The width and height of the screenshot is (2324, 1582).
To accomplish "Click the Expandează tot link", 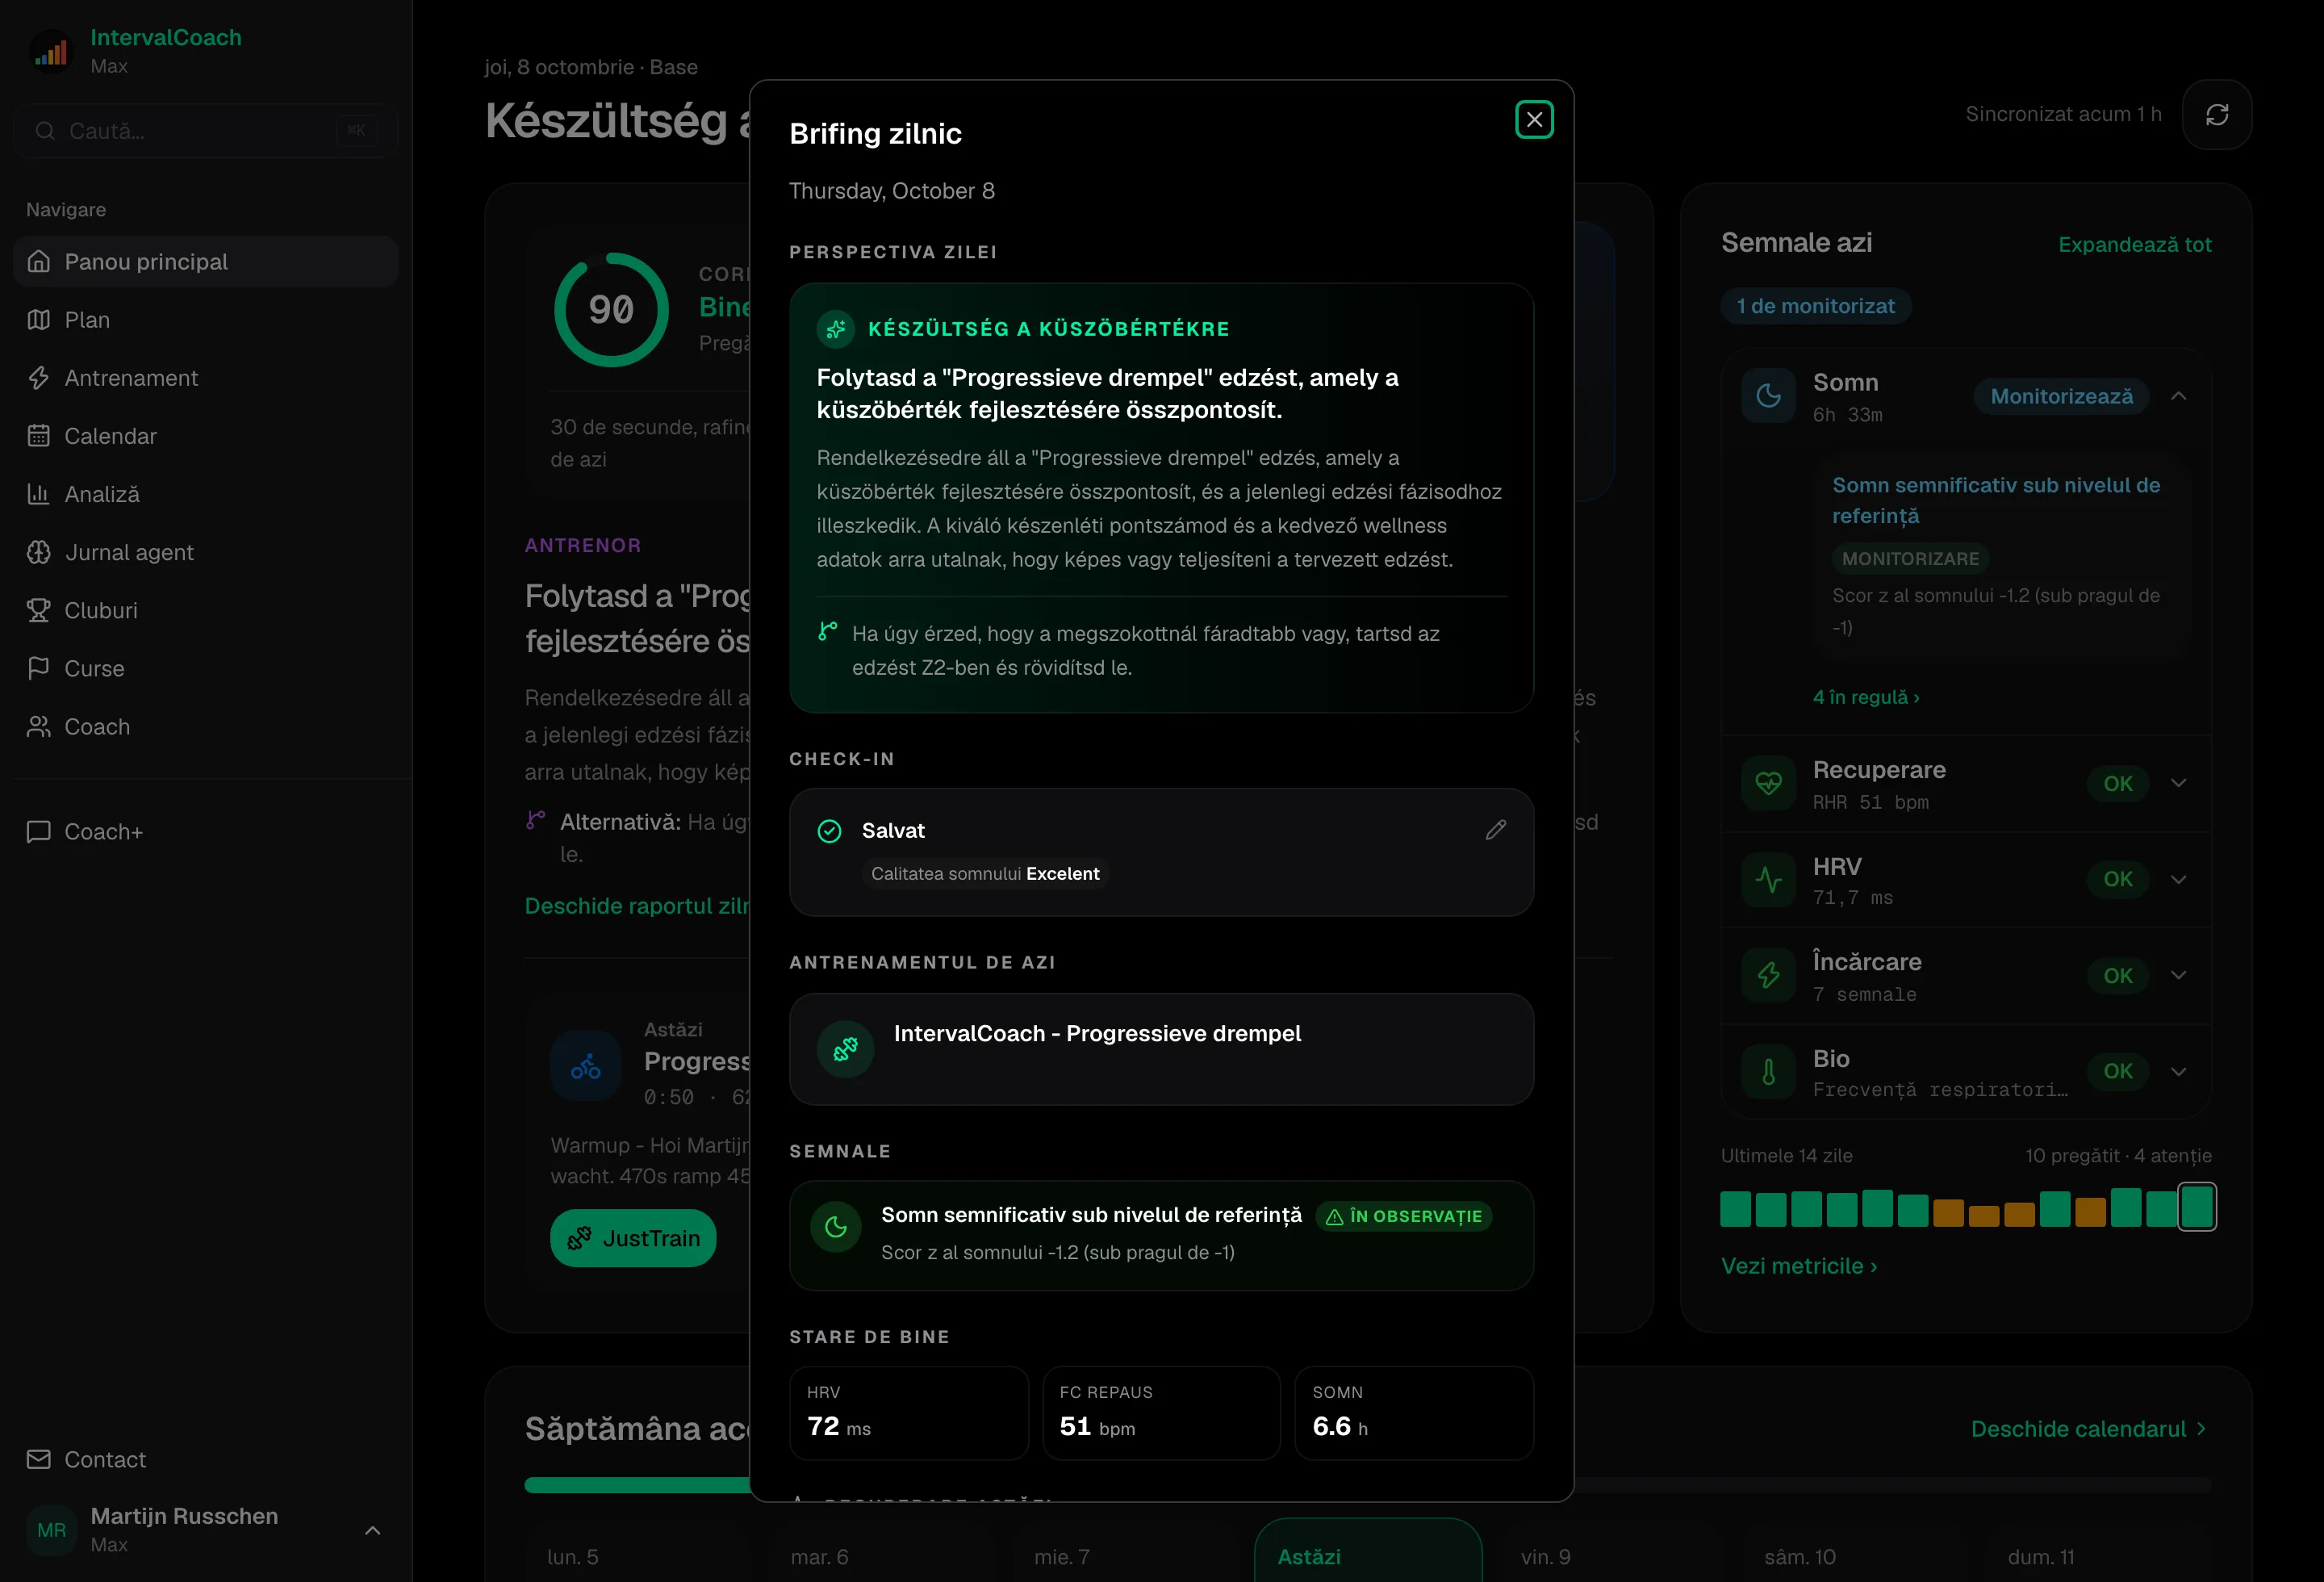I will pos(2134,245).
